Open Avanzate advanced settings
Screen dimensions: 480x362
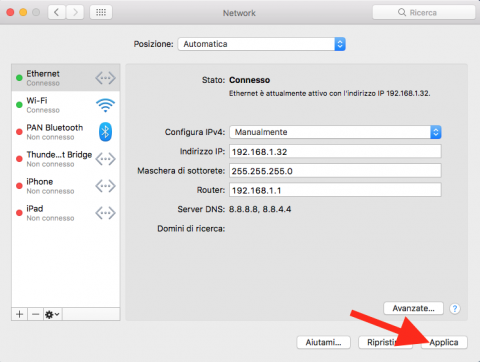413,308
